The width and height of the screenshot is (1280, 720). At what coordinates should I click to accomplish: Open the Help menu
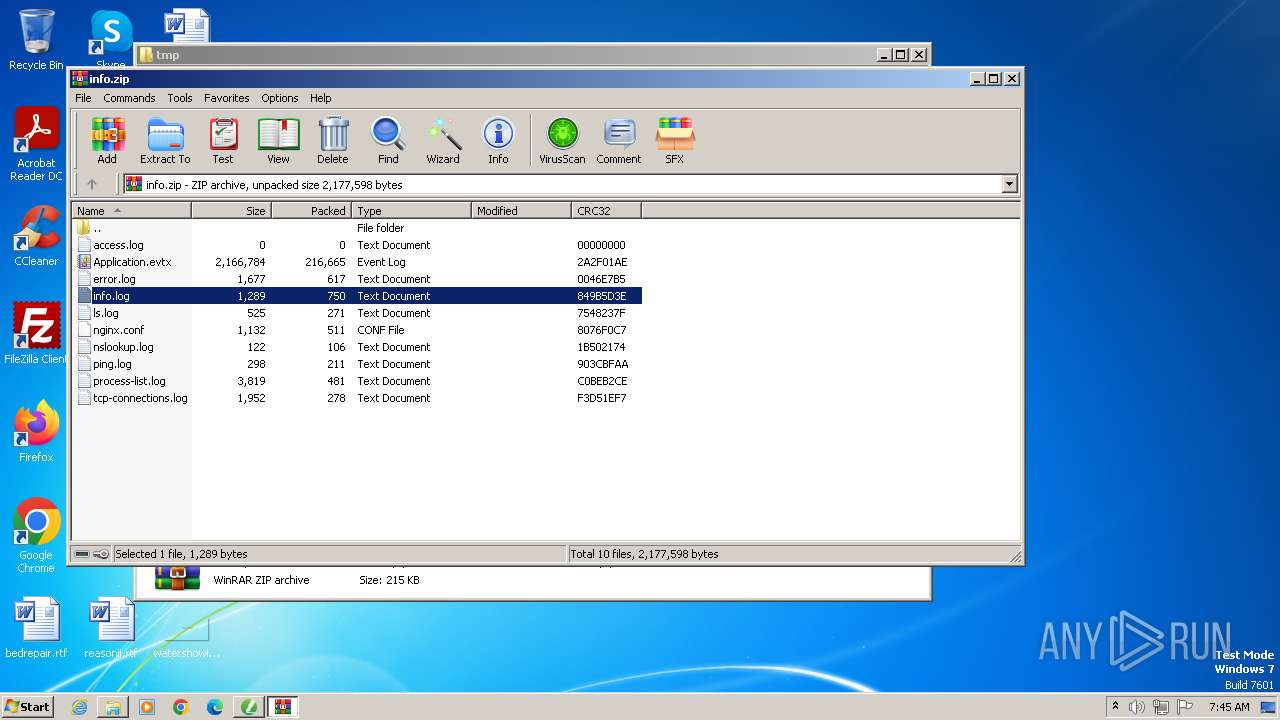tap(320, 98)
